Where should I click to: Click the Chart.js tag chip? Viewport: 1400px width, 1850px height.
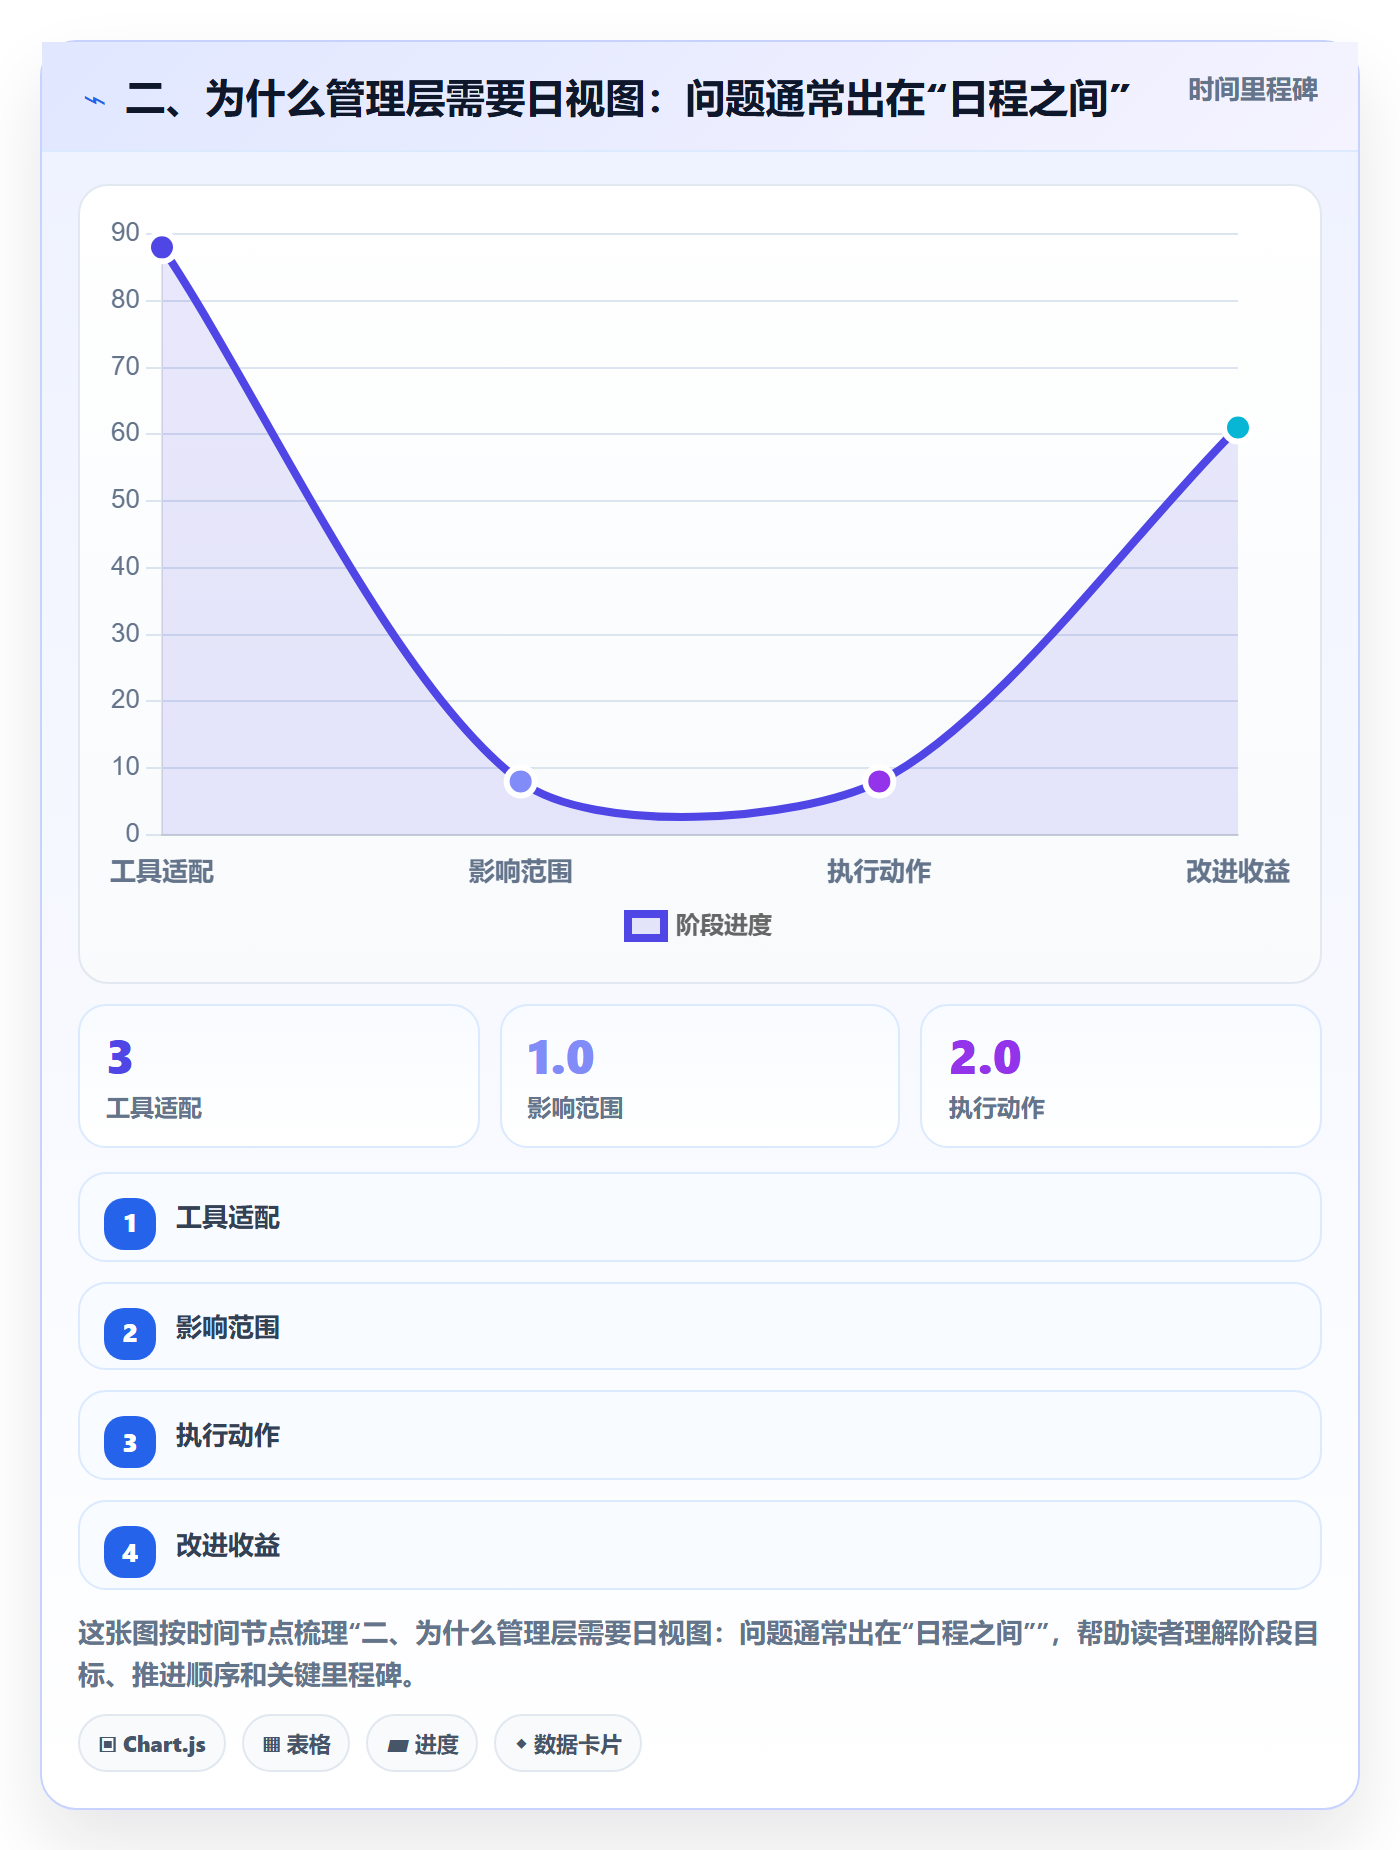[152, 1744]
